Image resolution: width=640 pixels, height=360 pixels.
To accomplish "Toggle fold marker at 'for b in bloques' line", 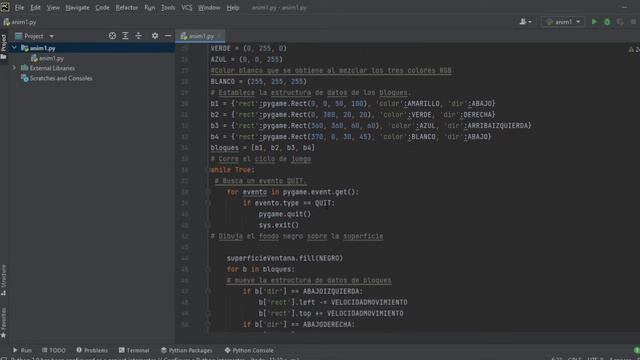I will click(x=208, y=269).
